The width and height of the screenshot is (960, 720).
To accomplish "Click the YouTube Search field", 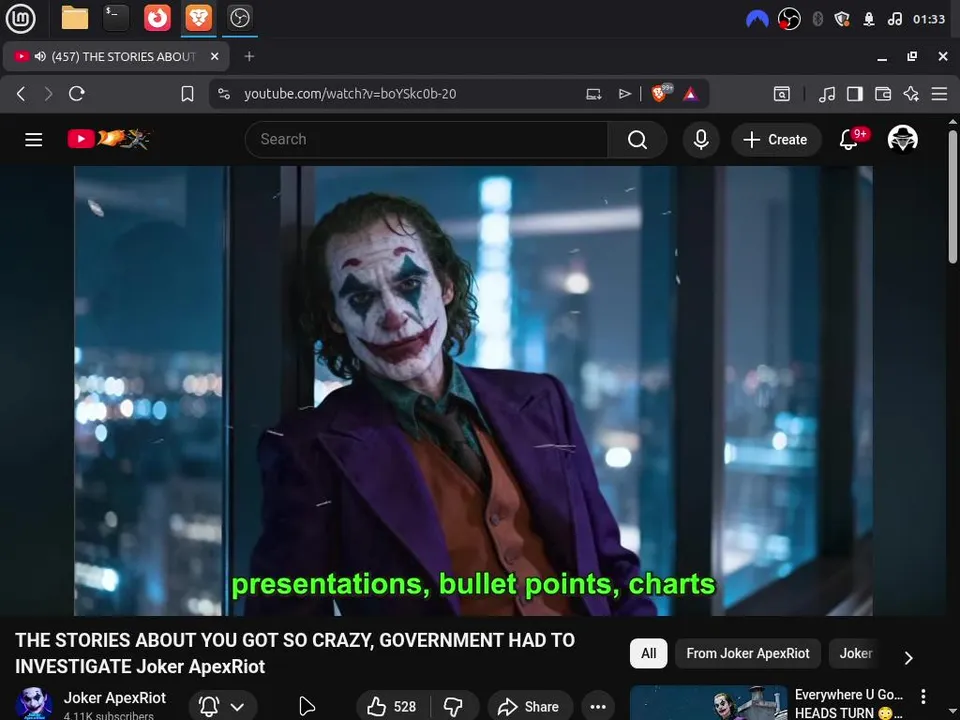I will tap(426, 140).
